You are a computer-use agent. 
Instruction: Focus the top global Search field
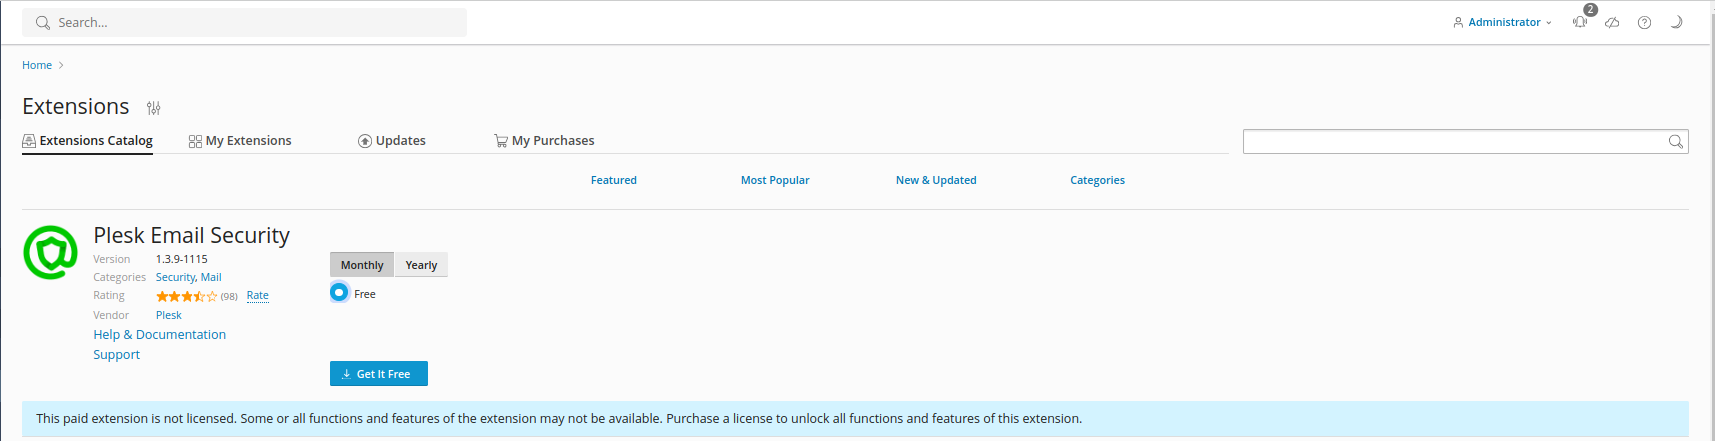click(244, 22)
